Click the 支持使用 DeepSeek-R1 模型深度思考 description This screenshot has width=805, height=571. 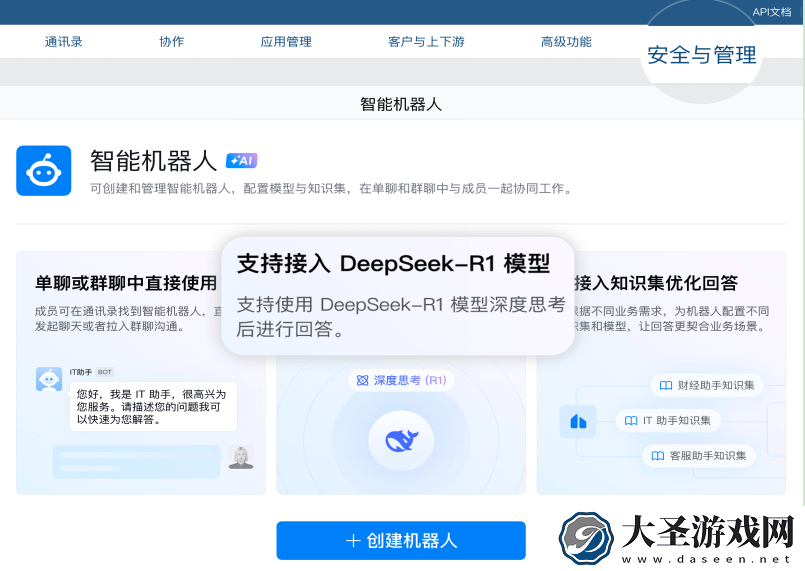400,317
